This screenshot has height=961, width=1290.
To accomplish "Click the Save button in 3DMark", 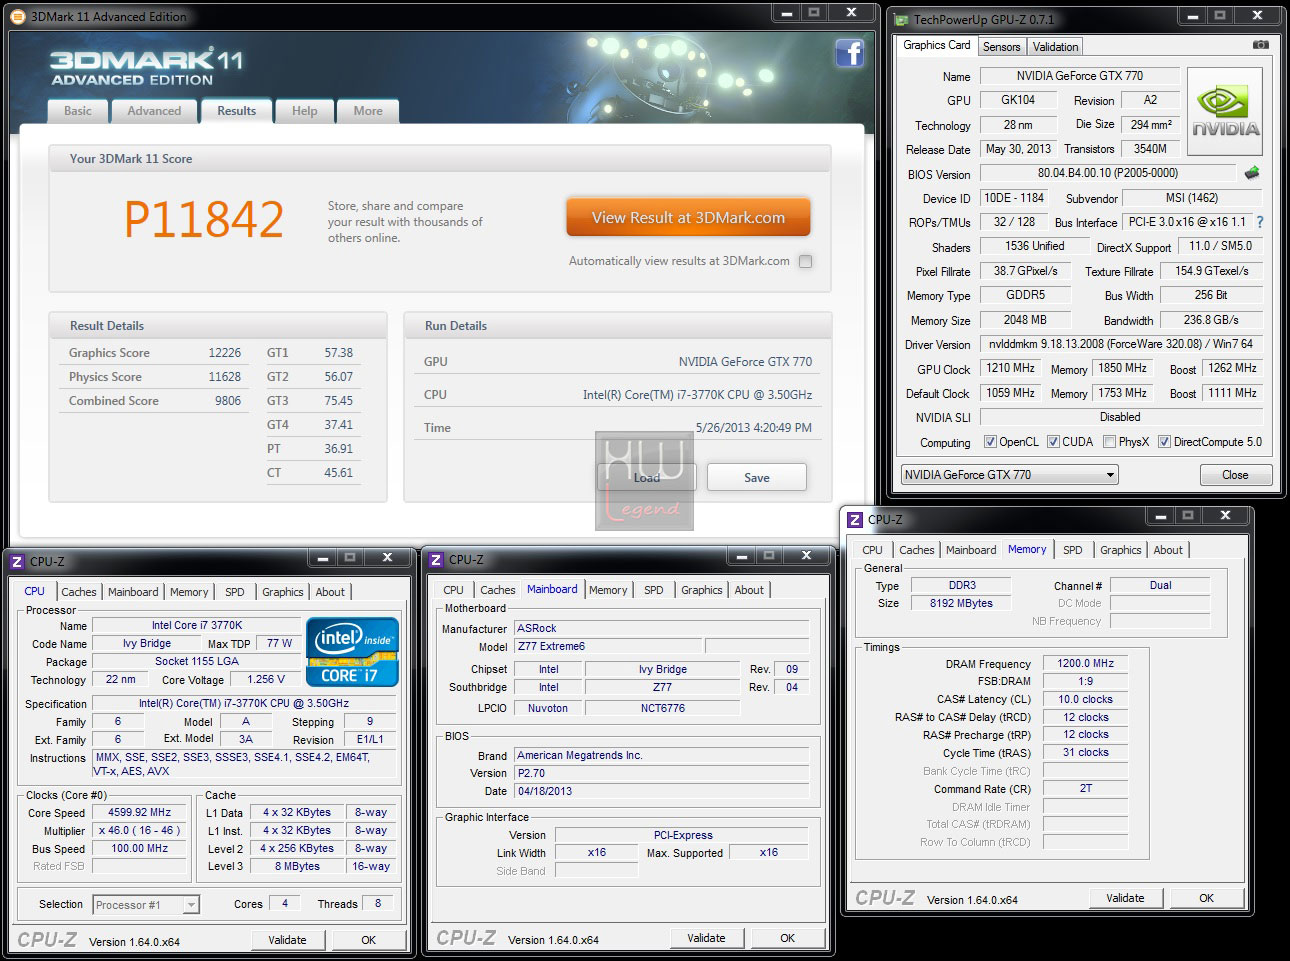I will click(x=757, y=477).
